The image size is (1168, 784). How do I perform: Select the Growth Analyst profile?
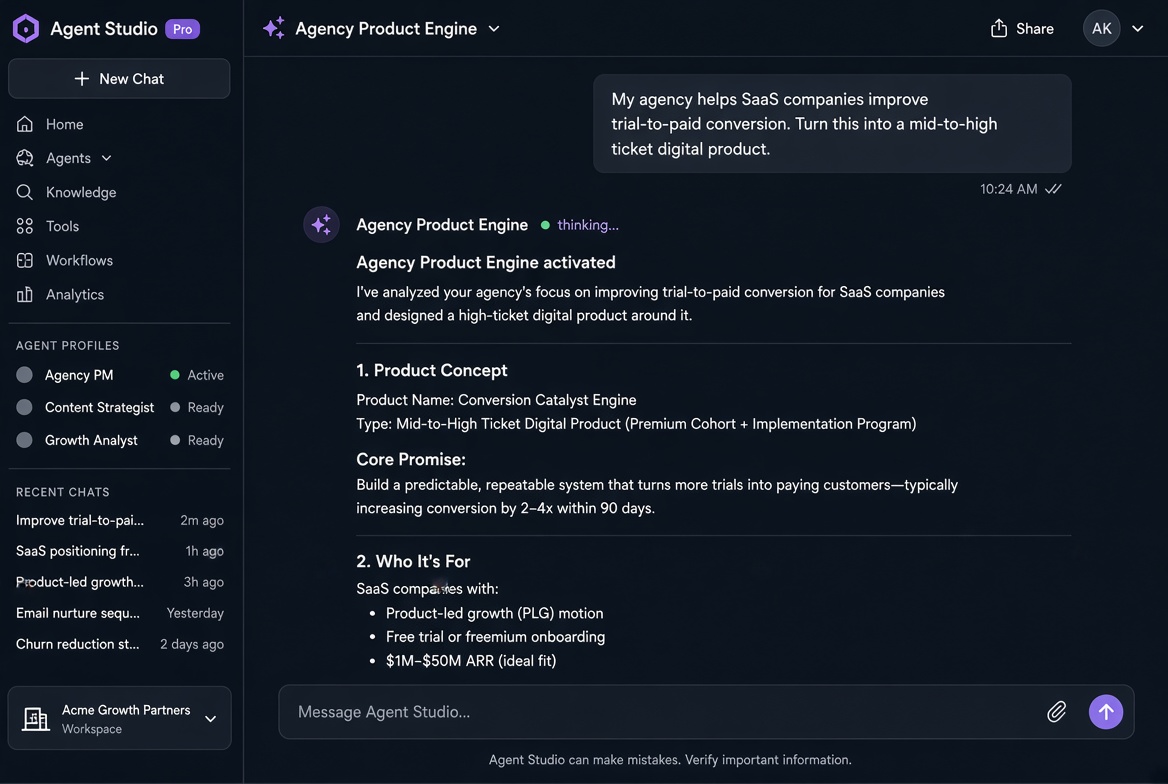119,440
